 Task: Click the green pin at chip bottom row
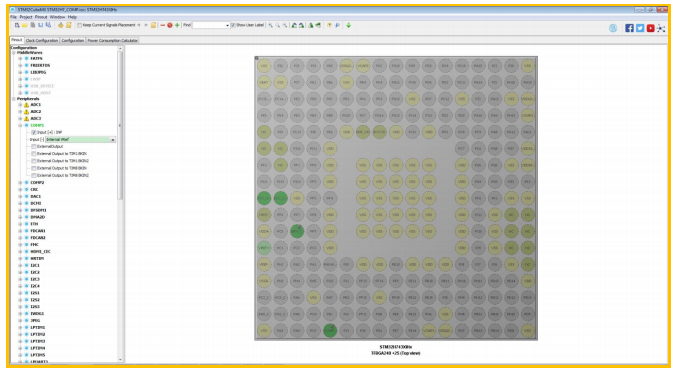330,331
